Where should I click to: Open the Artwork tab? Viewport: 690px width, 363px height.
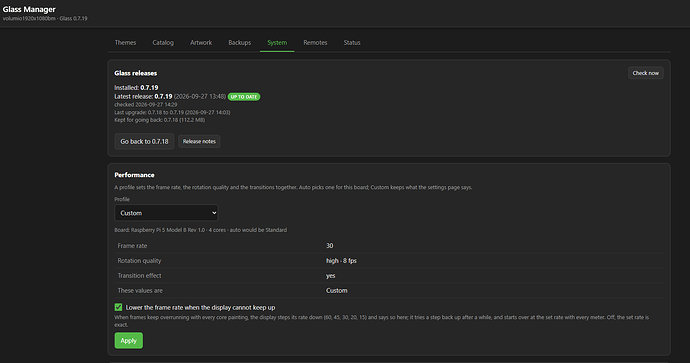pyautogui.click(x=201, y=43)
